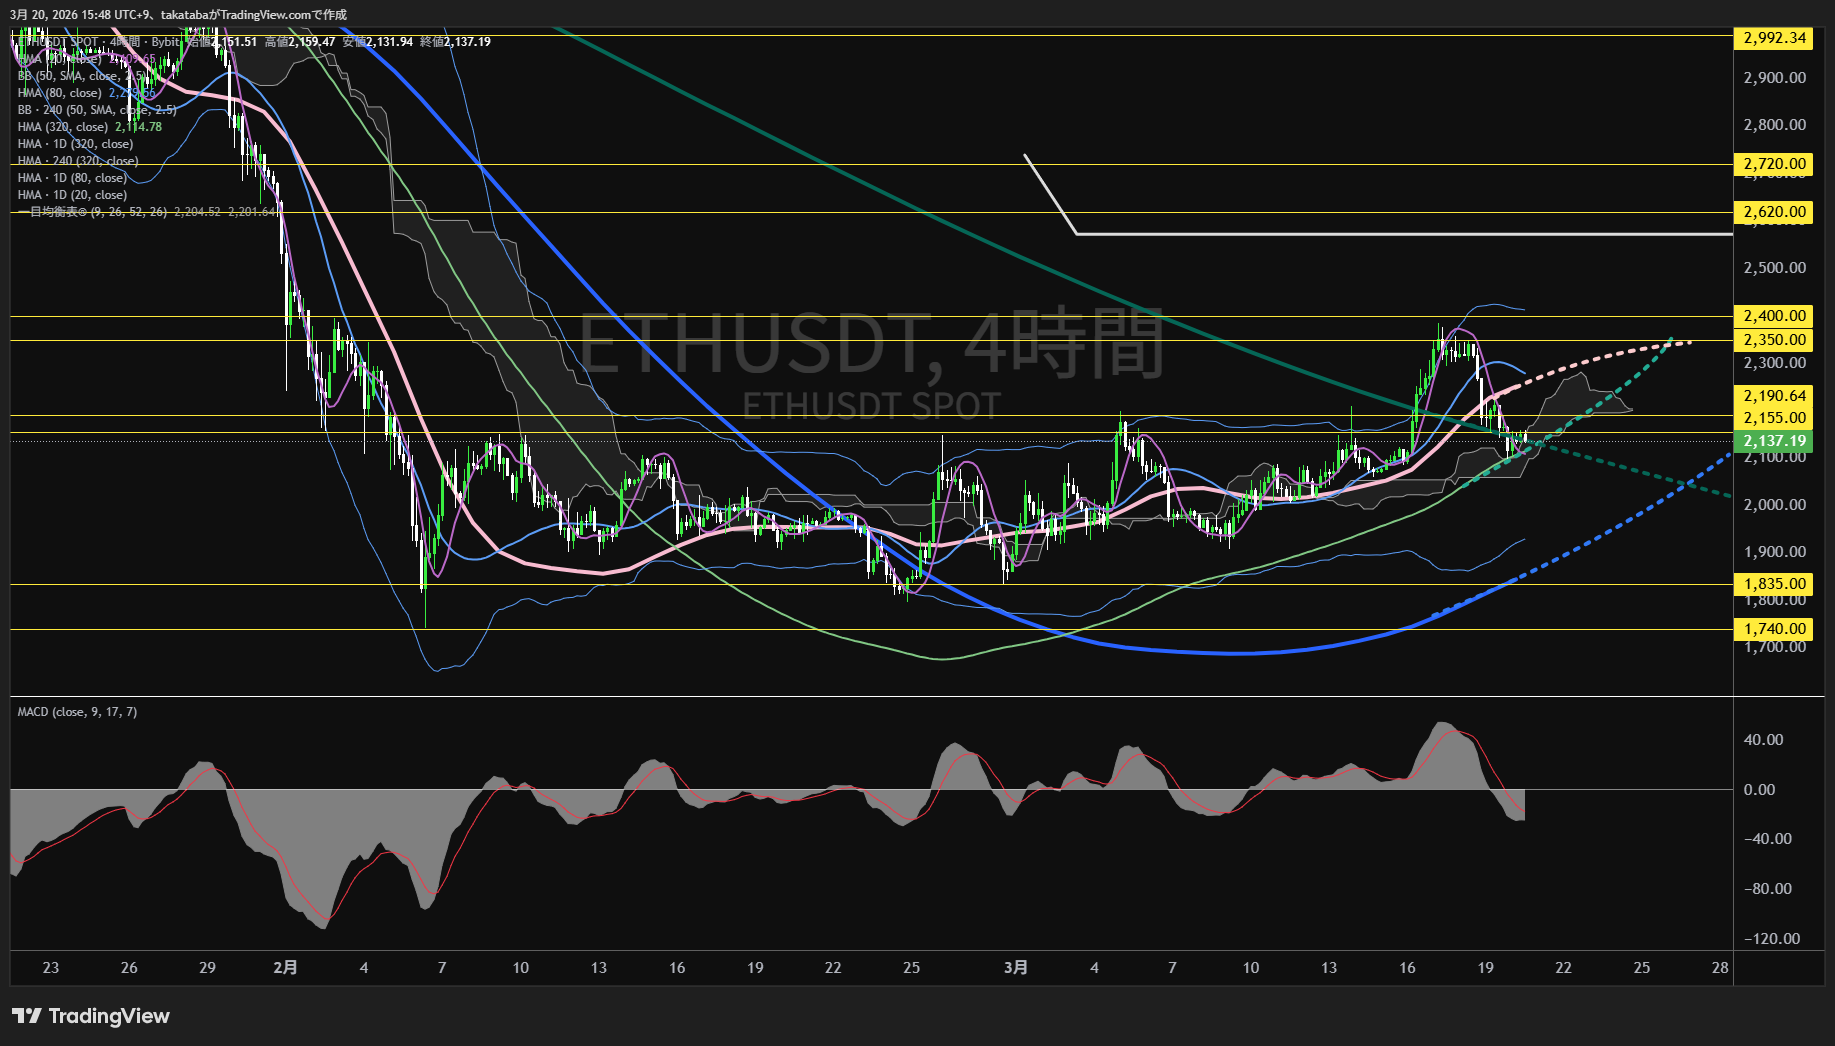1835x1046 pixels.
Task: Select the HMA (80, close) indicator label
Action: tap(59, 93)
